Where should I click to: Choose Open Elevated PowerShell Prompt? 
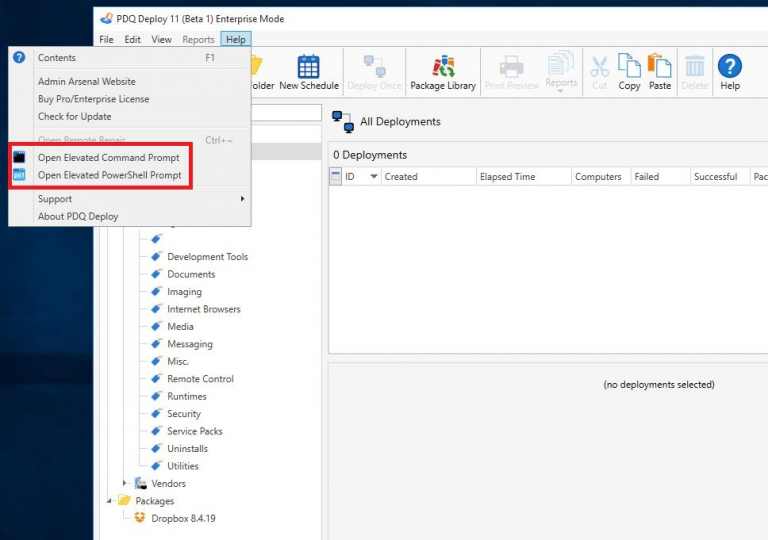click(x=110, y=175)
